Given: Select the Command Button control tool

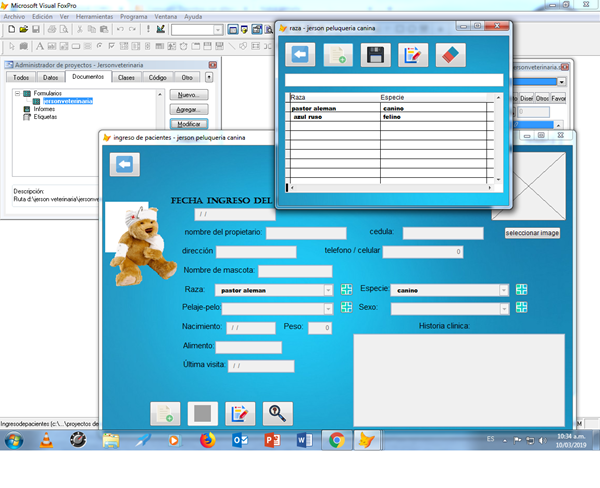Looking at the screenshot, I should click(x=76, y=46).
